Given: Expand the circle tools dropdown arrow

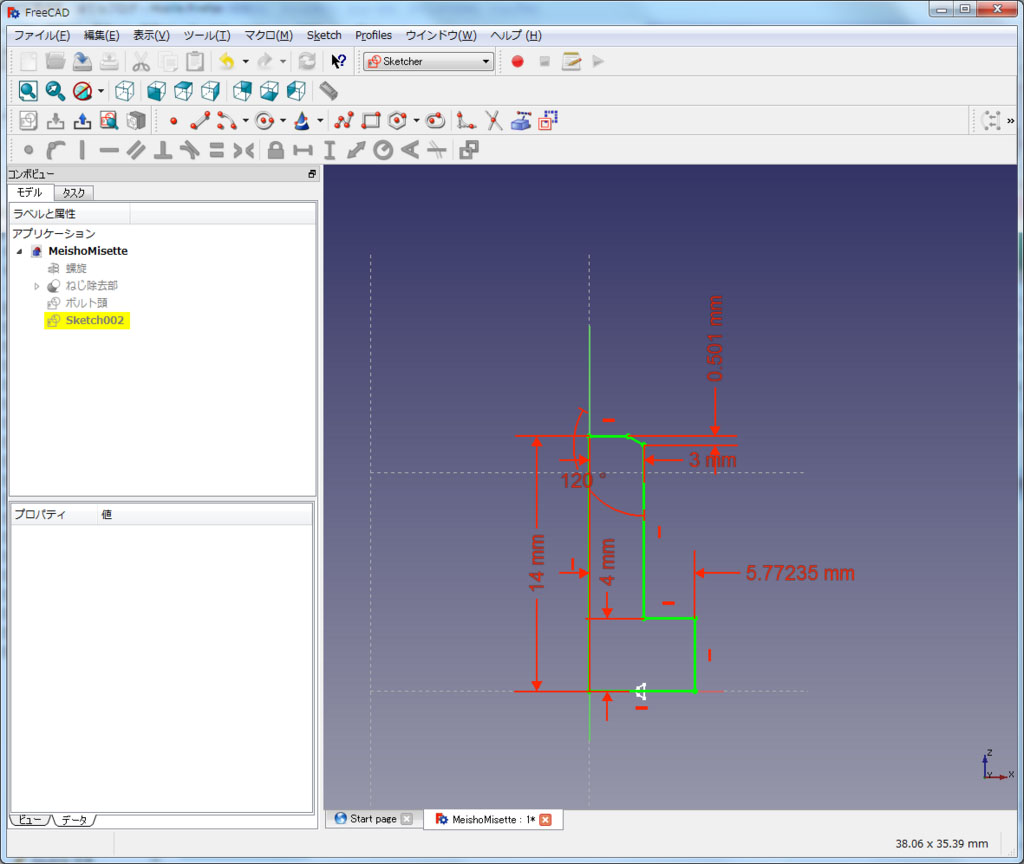Looking at the screenshot, I should [x=283, y=121].
